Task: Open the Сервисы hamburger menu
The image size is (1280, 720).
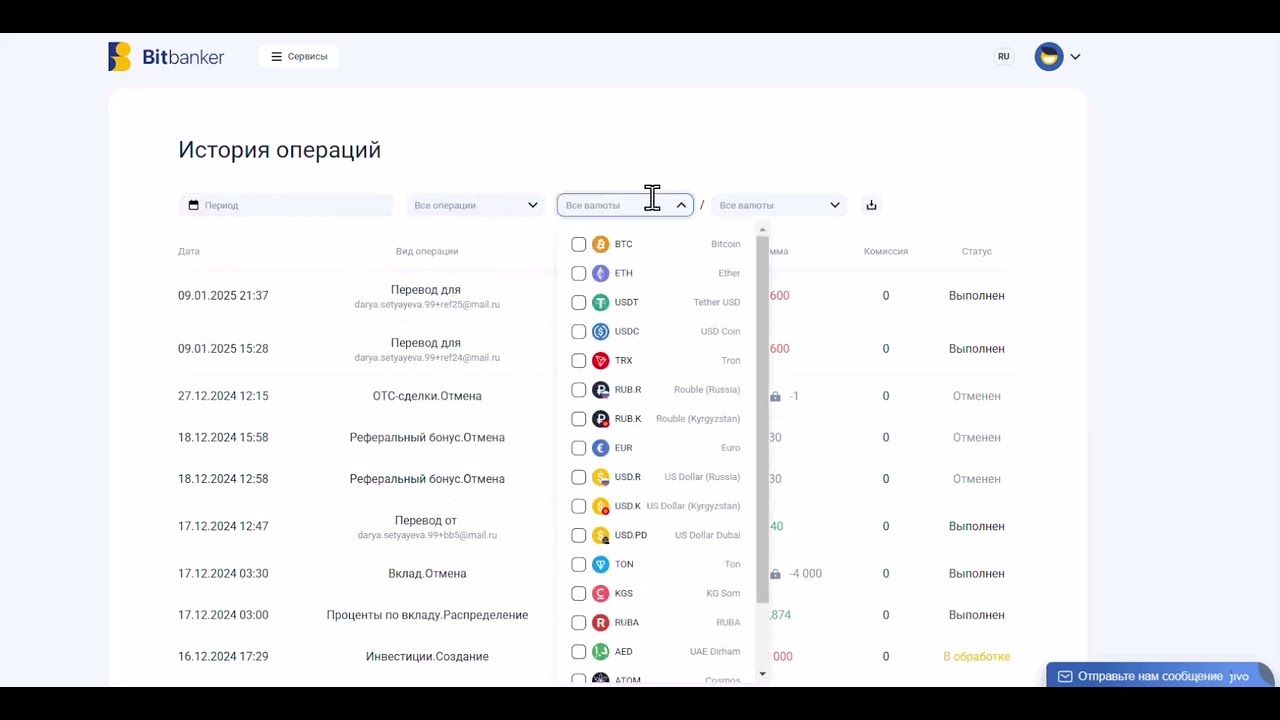Action: click(299, 57)
